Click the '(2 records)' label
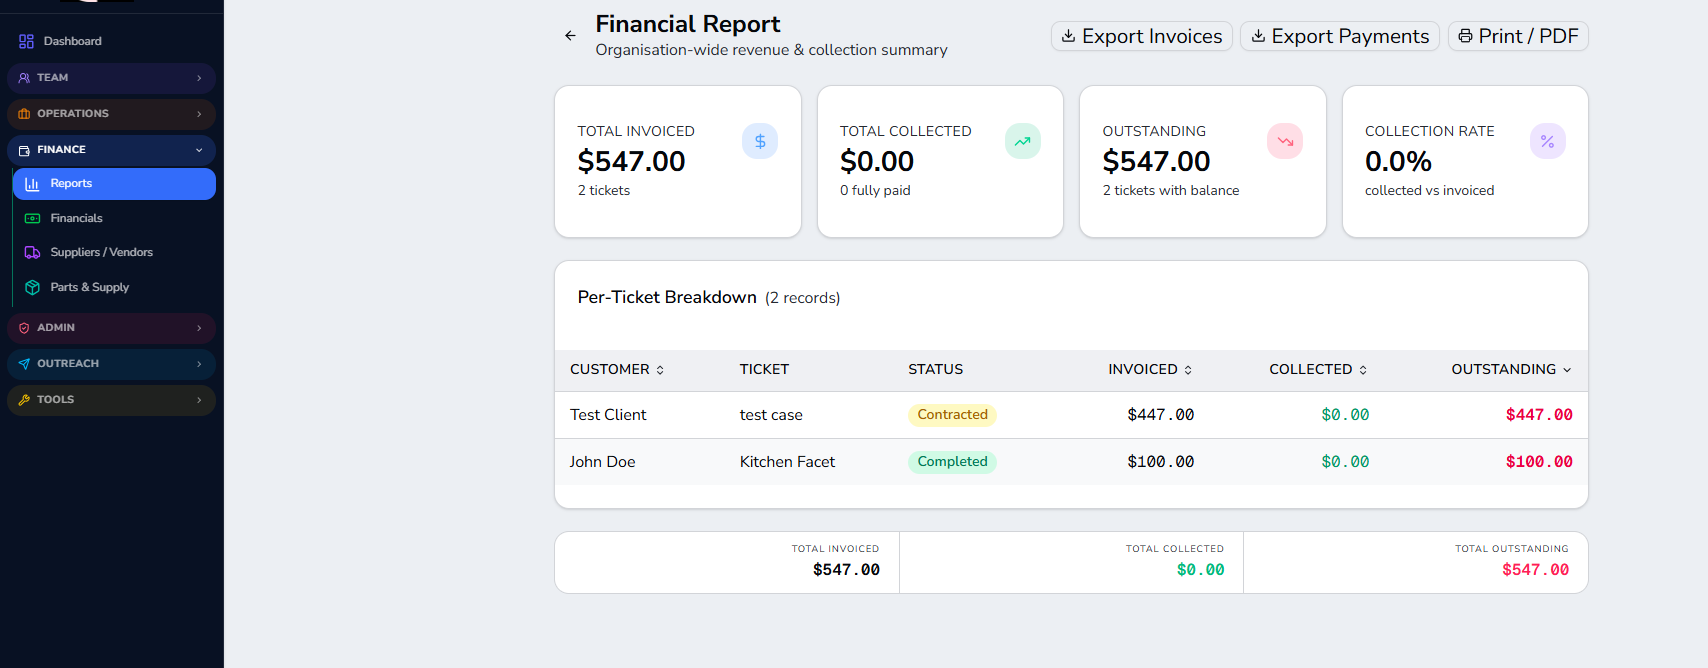This screenshot has width=1708, height=668. 802,298
